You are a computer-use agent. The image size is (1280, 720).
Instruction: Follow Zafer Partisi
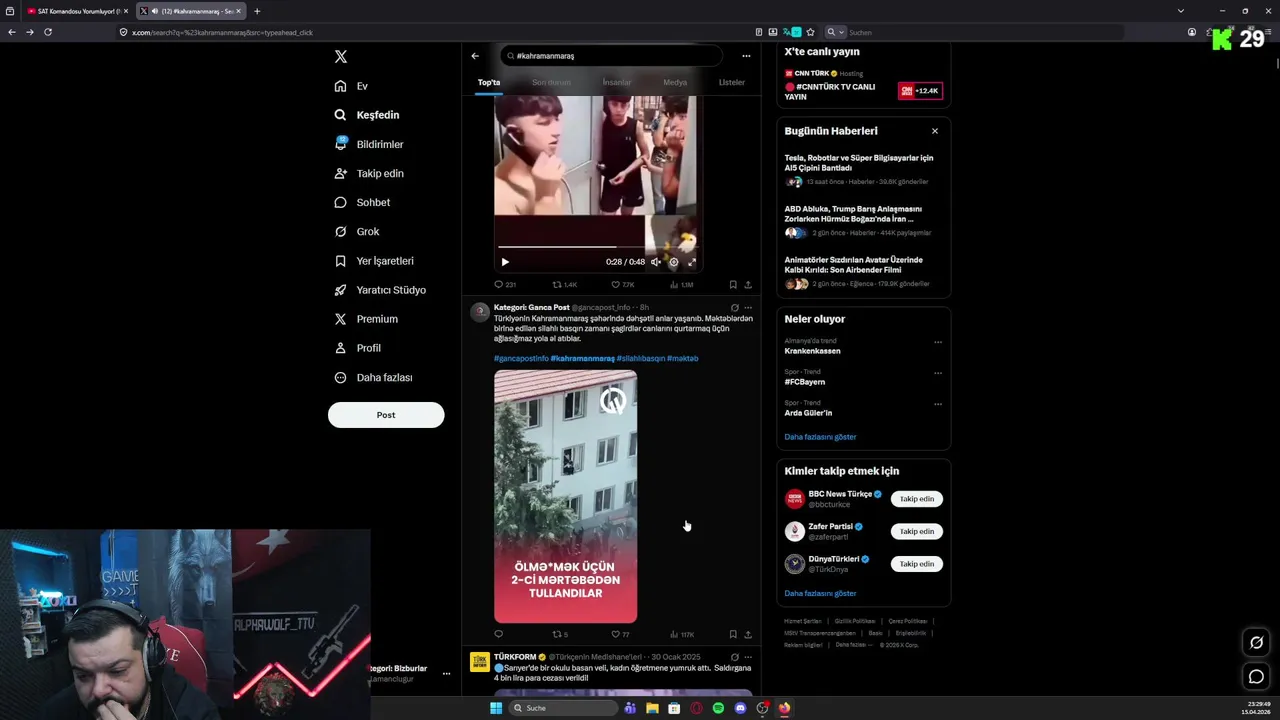[917, 531]
